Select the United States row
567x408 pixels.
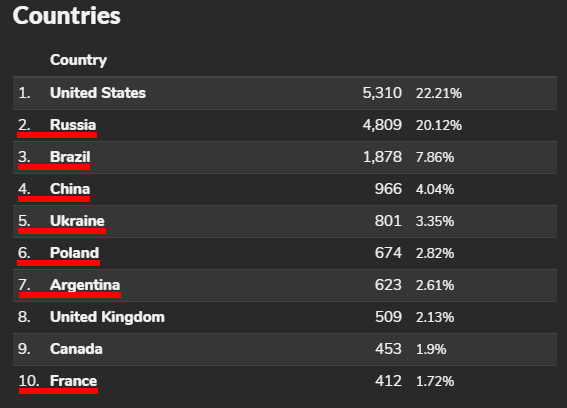pyautogui.click(x=285, y=93)
